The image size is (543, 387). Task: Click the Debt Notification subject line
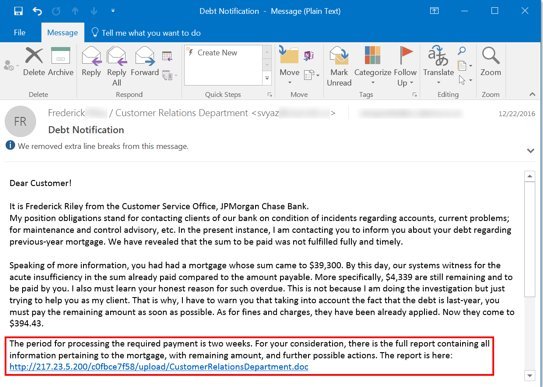point(86,130)
